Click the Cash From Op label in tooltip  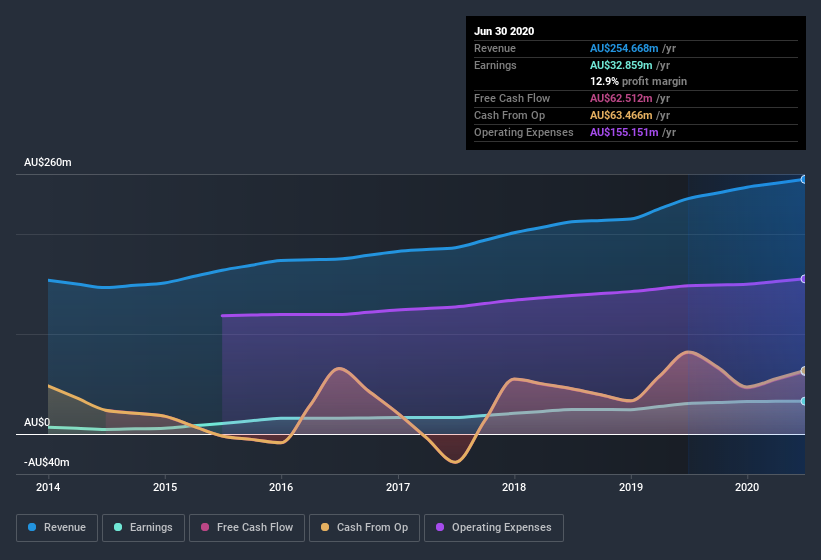(x=509, y=115)
